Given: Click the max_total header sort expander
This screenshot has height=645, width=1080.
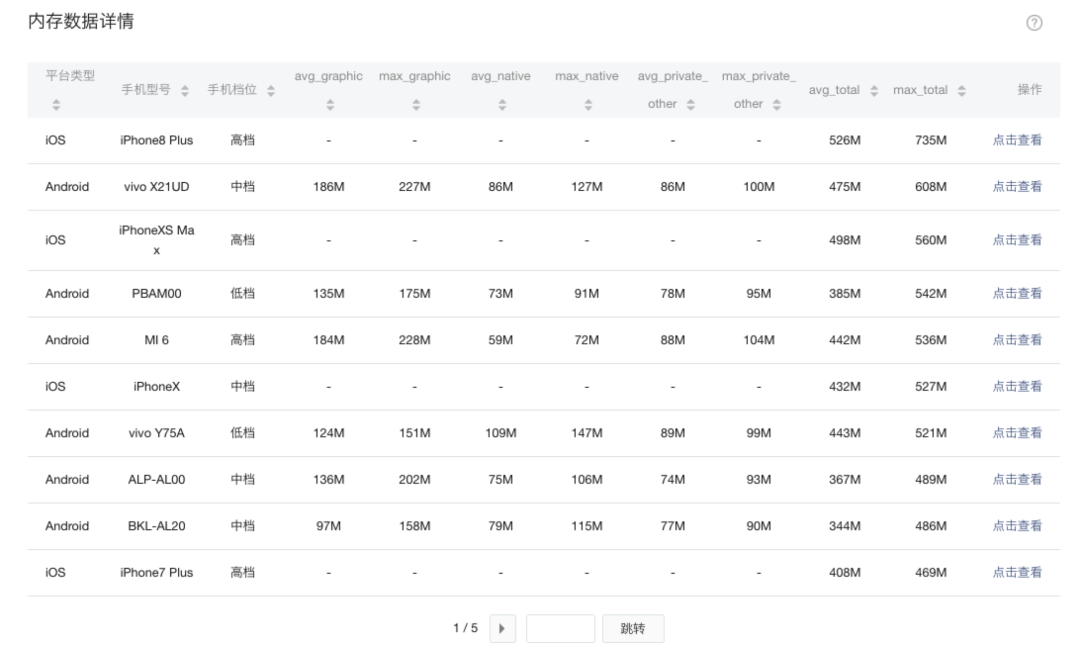Looking at the screenshot, I should pos(962,89).
